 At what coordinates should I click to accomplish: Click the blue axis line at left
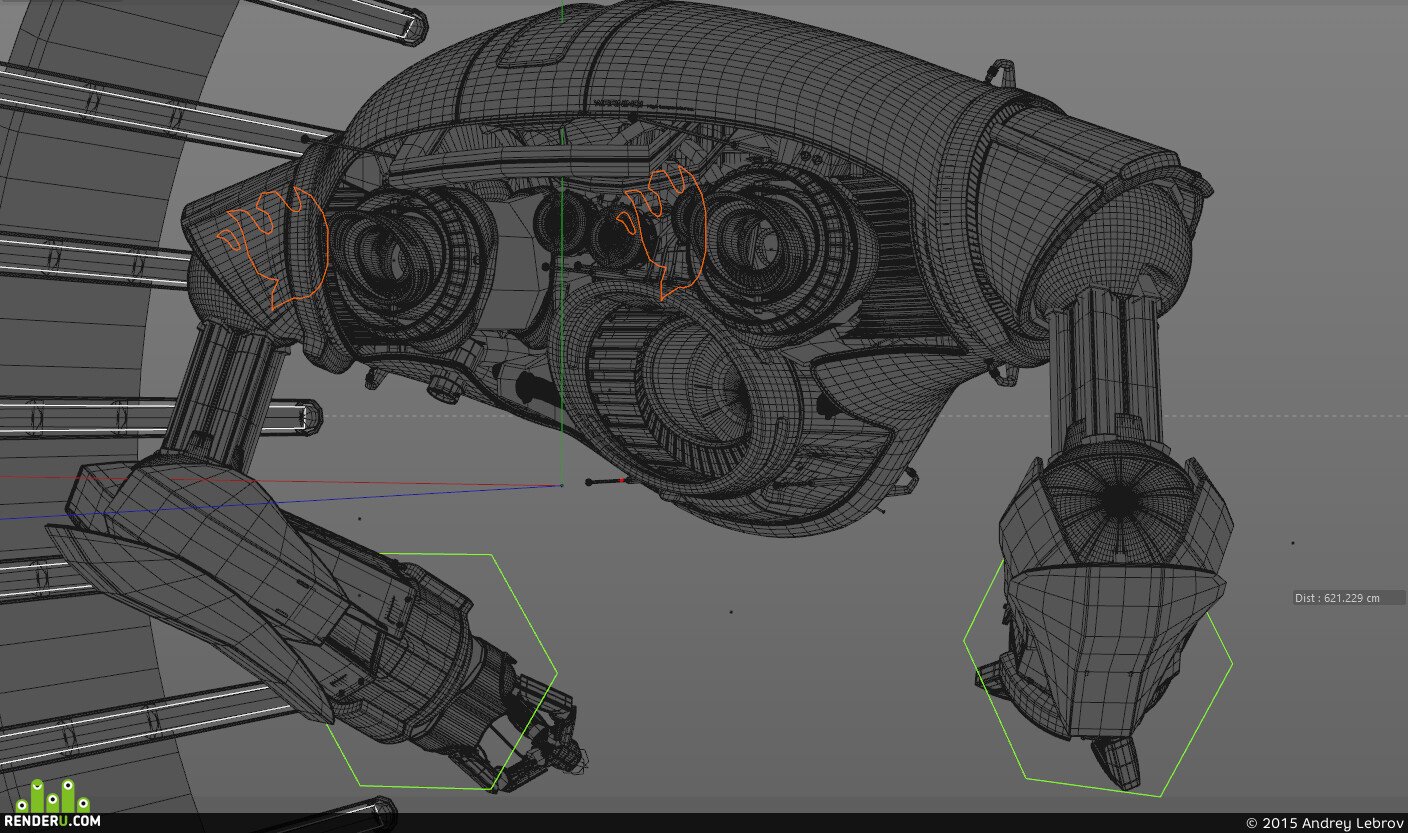(280, 502)
